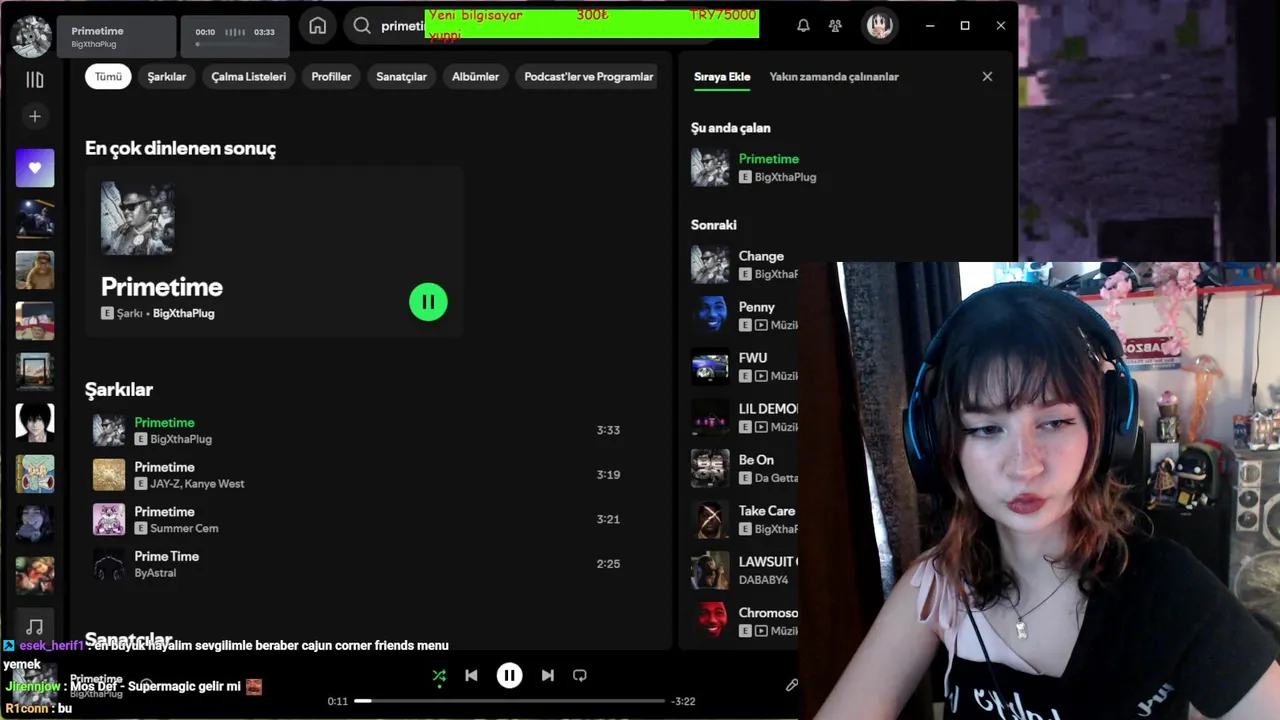Click FWU in the queue
This screenshot has height=720, width=1280.
753,358
